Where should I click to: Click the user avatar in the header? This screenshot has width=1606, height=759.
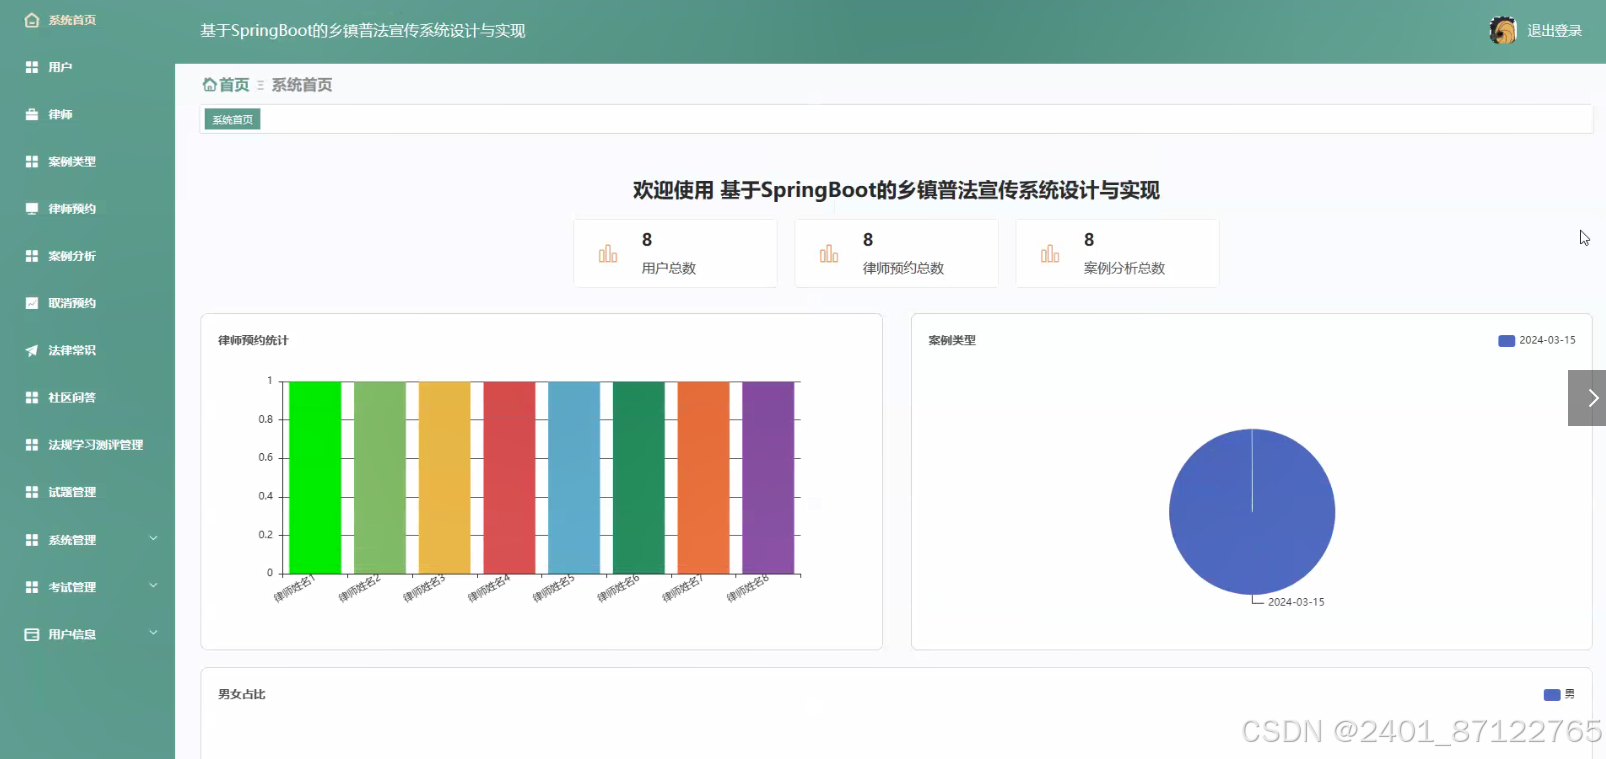click(1502, 31)
